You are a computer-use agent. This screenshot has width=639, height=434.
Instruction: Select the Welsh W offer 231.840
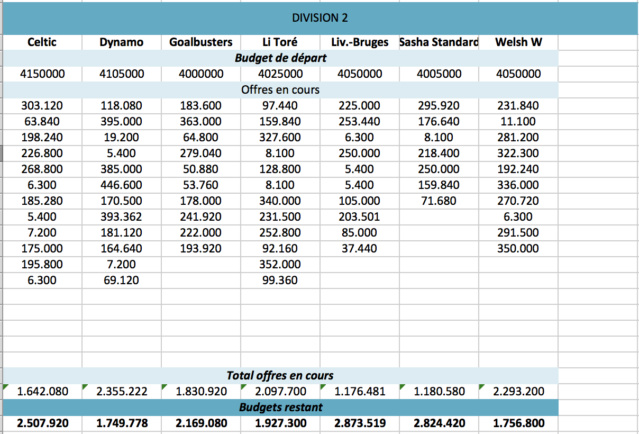pos(518,106)
